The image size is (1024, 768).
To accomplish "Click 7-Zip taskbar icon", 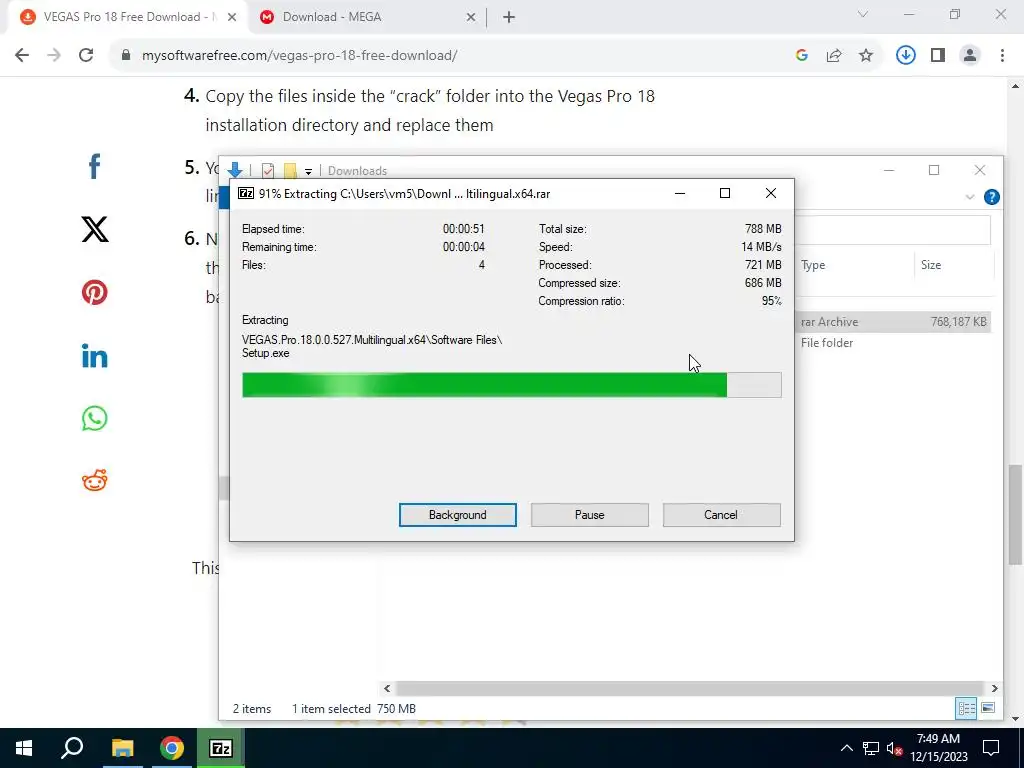I will pyautogui.click(x=221, y=748).
